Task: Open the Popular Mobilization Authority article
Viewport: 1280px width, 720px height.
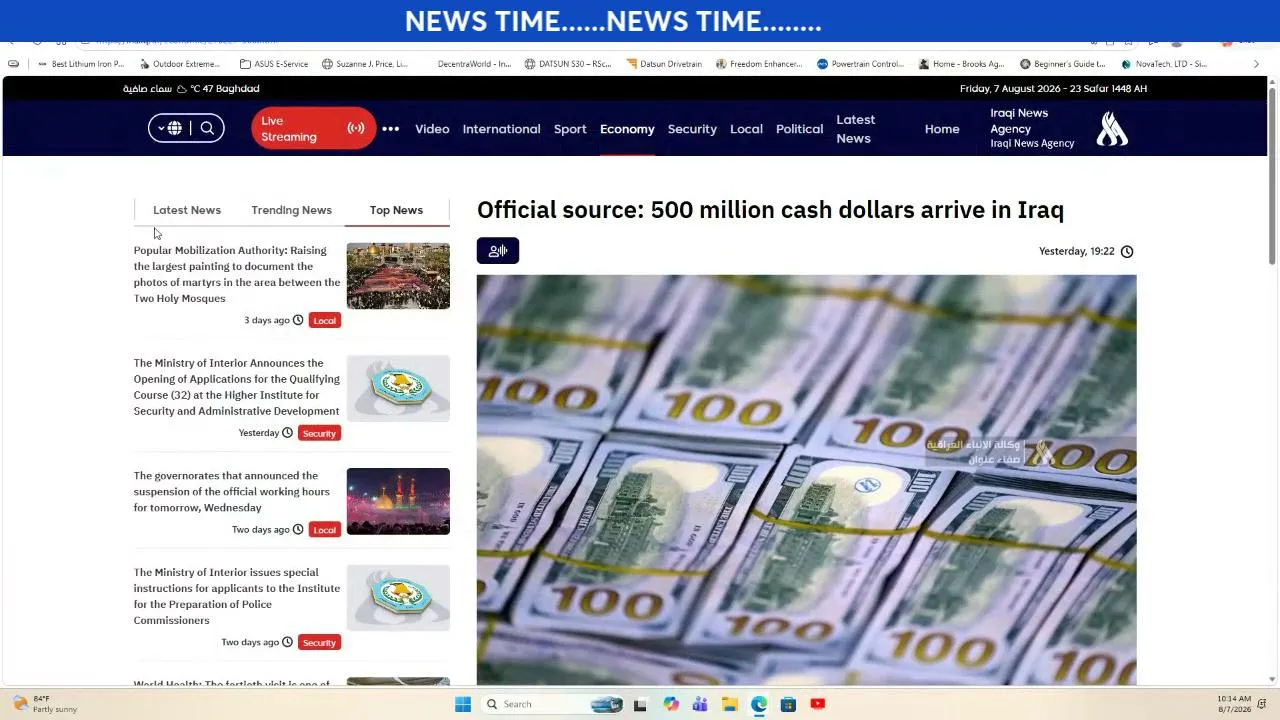Action: pos(237,274)
